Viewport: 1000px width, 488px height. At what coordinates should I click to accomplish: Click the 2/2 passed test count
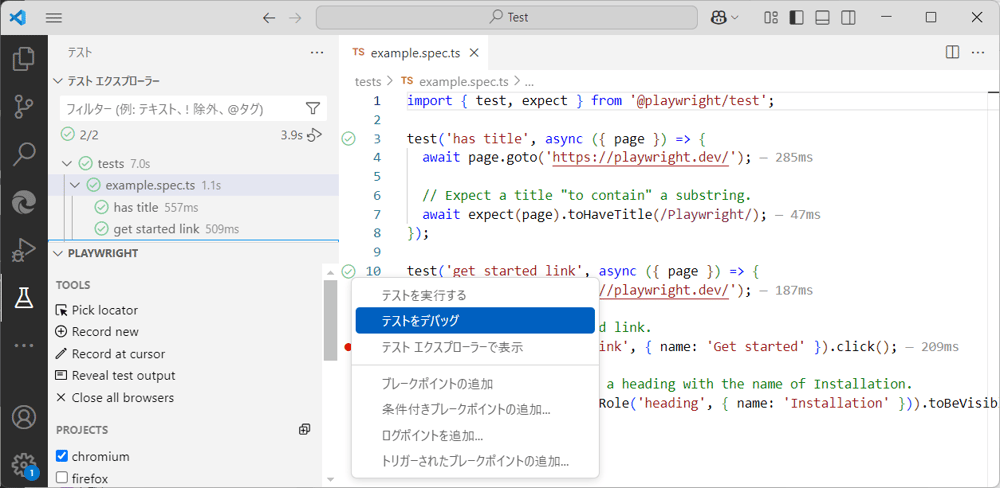[89, 135]
